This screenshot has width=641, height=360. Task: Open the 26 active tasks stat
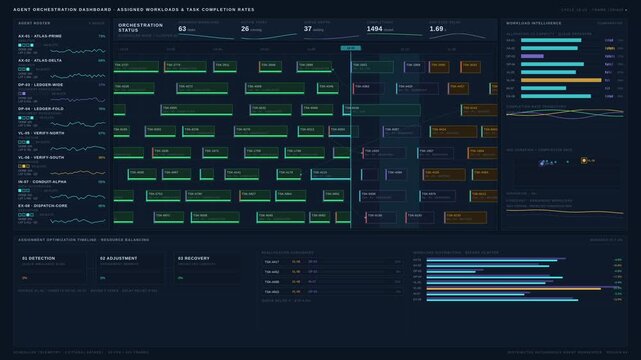tap(269, 30)
